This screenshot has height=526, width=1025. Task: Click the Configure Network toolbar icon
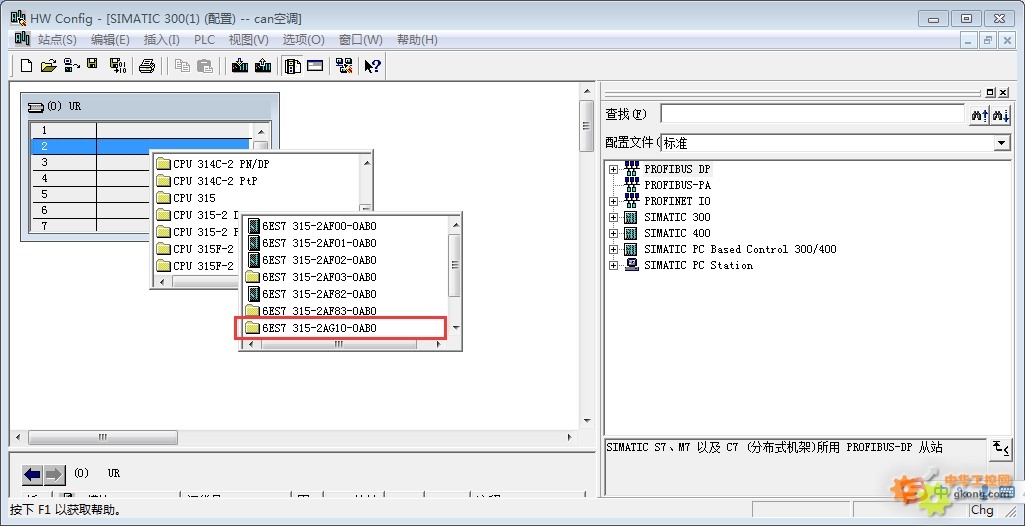pos(344,65)
